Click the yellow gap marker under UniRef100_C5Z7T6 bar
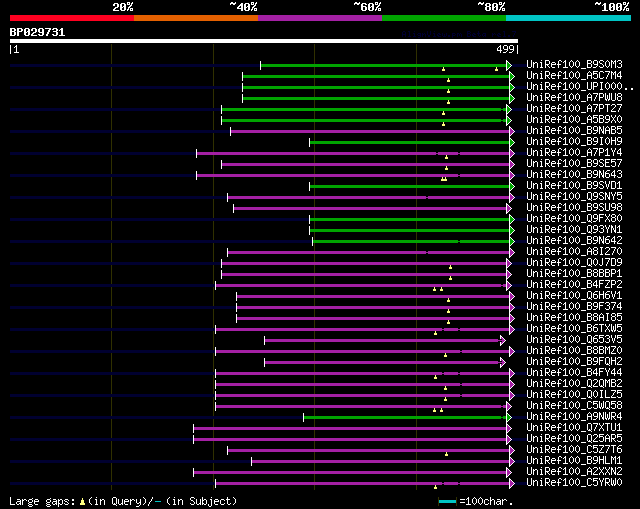640x509 pixels. pyautogui.click(x=447, y=454)
